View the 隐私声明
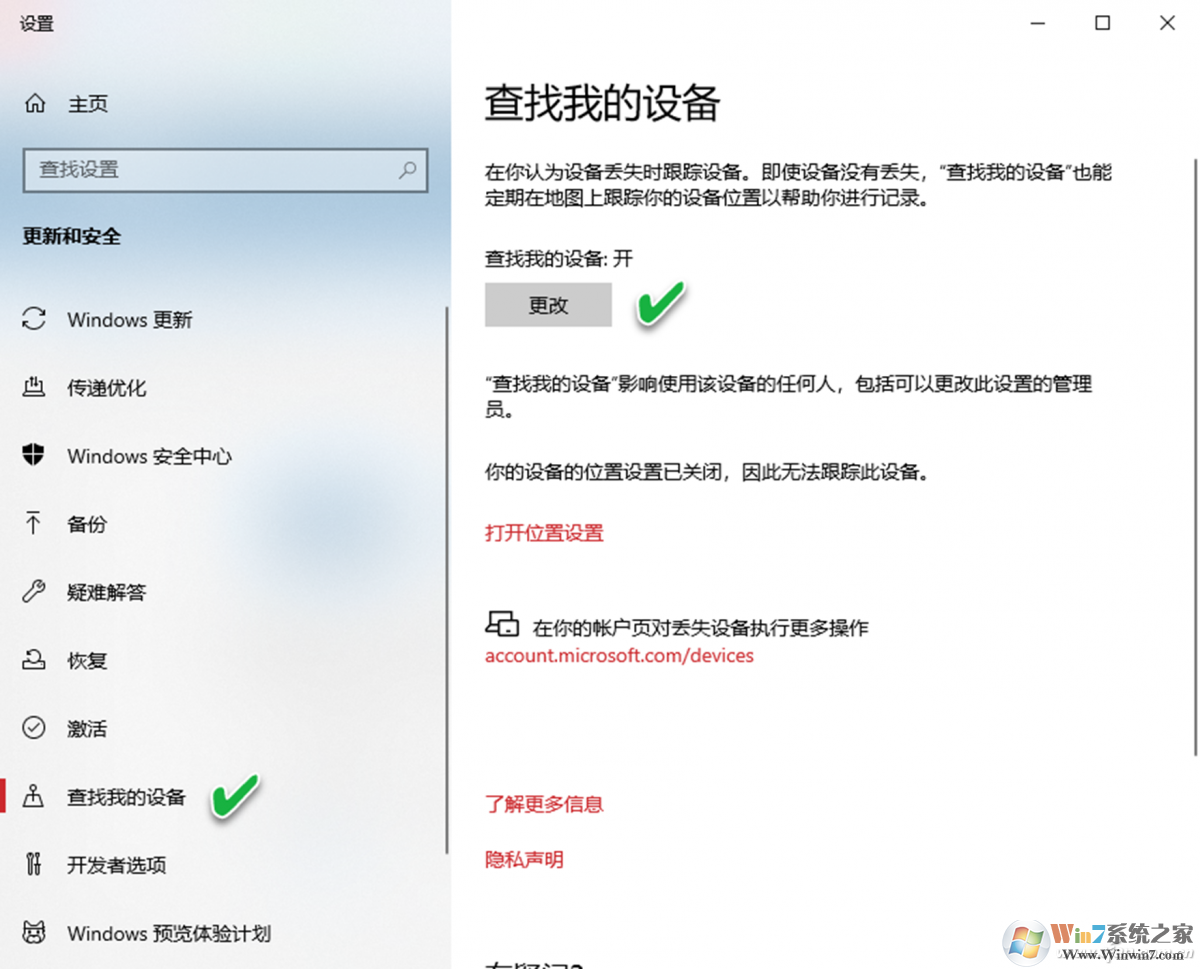The width and height of the screenshot is (1200, 969). (x=524, y=859)
